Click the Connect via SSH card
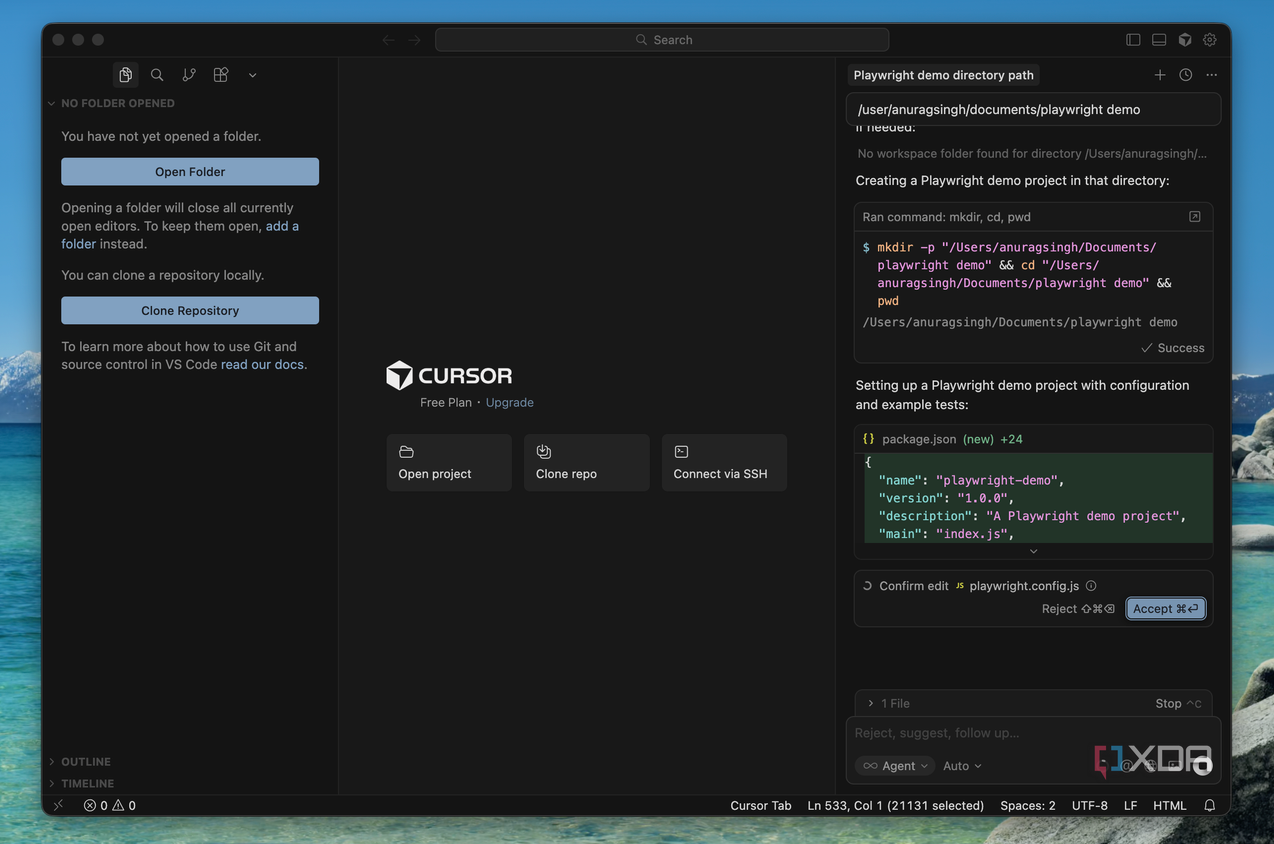 724,463
